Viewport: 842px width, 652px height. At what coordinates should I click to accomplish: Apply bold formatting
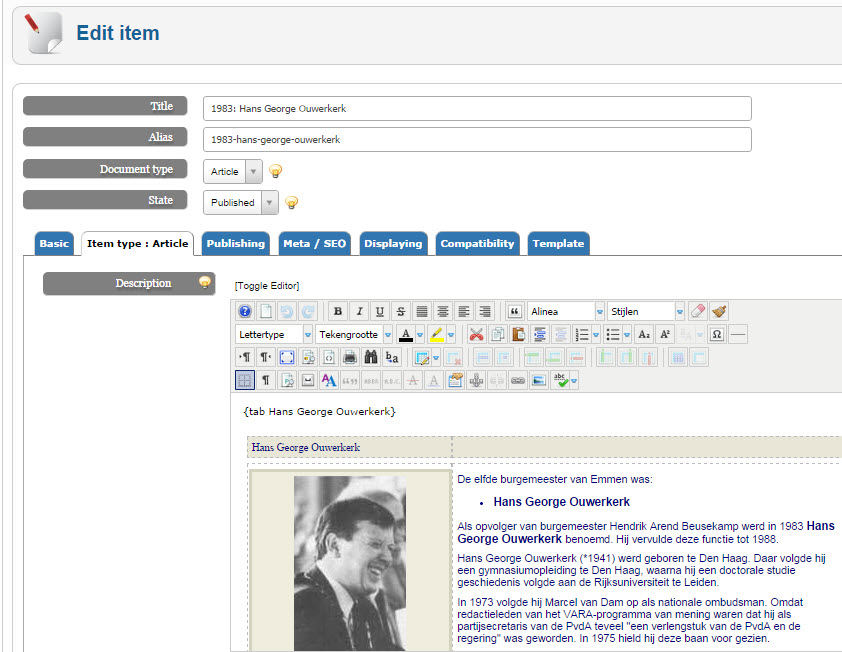coord(338,311)
